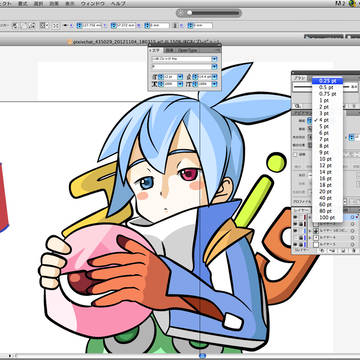This screenshot has width=360, height=360.
Task: Unlock layer レイヤー 4 via lock icon
Action: (x=301, y=238)
